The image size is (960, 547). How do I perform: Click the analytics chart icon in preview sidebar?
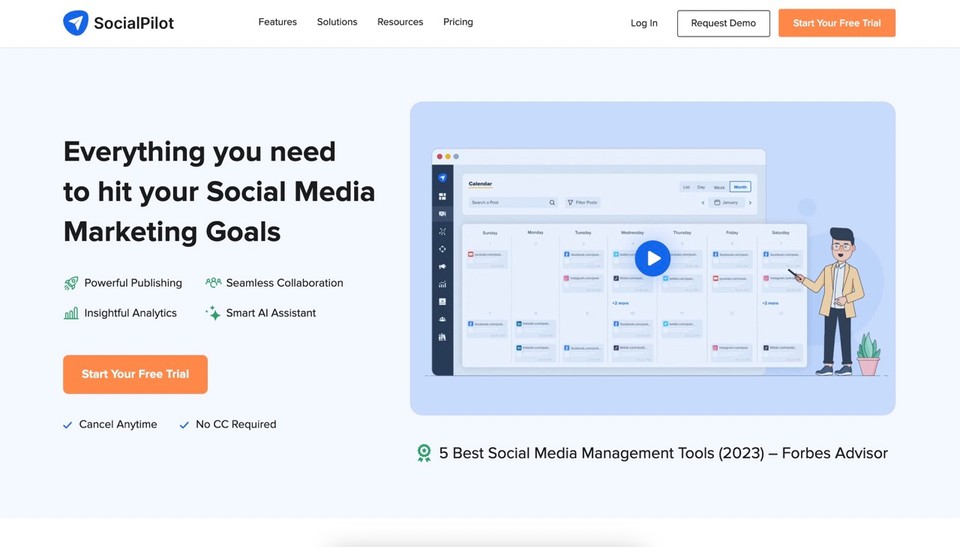(442, 285)
